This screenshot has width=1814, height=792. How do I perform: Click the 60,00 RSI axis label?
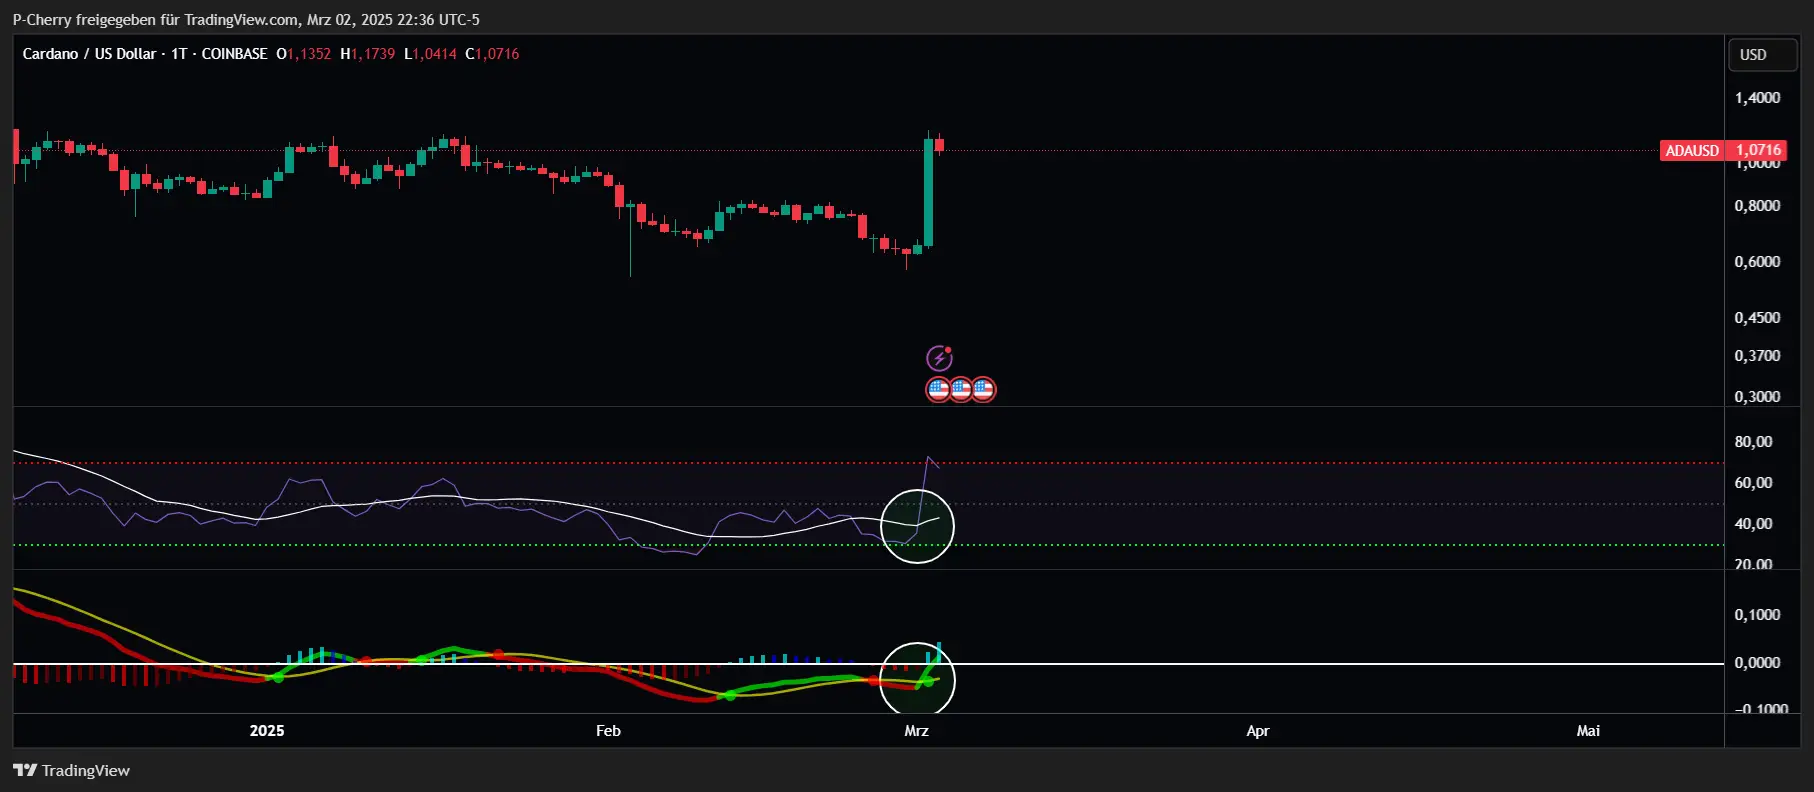pyautogui.click(x=1753, y=483)
